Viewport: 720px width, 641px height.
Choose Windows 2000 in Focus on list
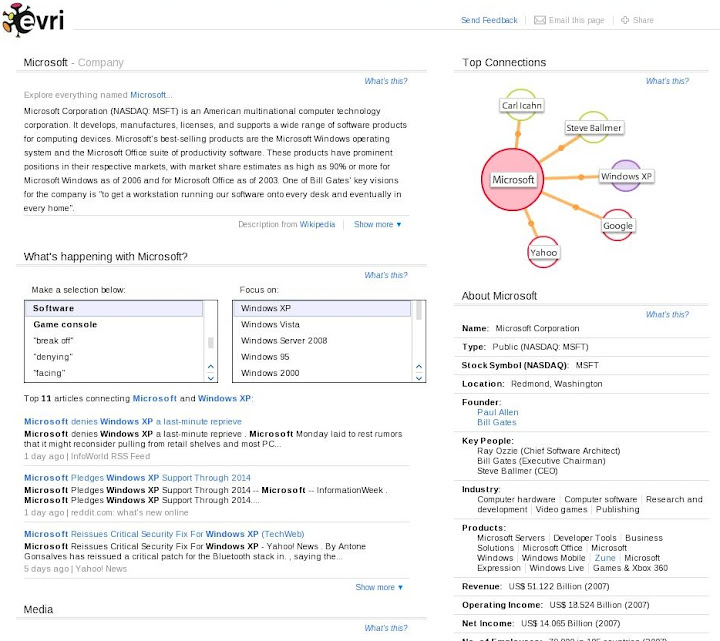click(x=322, y=373)
